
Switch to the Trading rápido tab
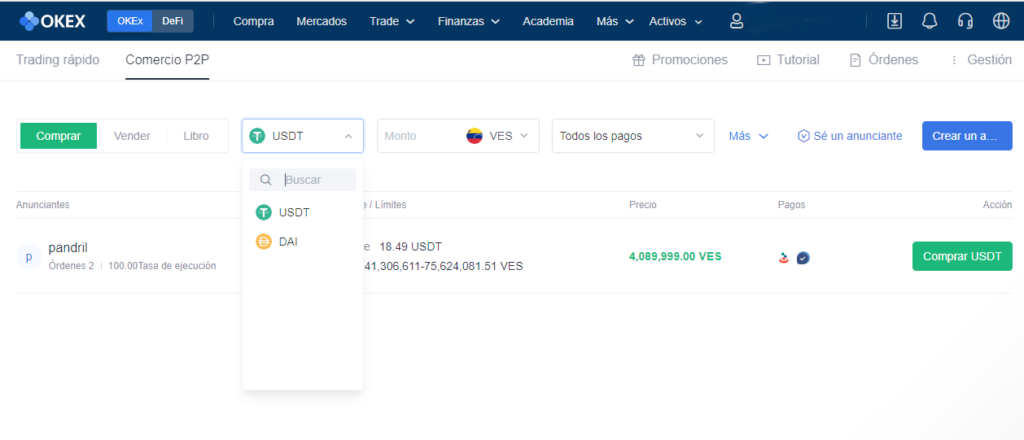pos(57,60)
